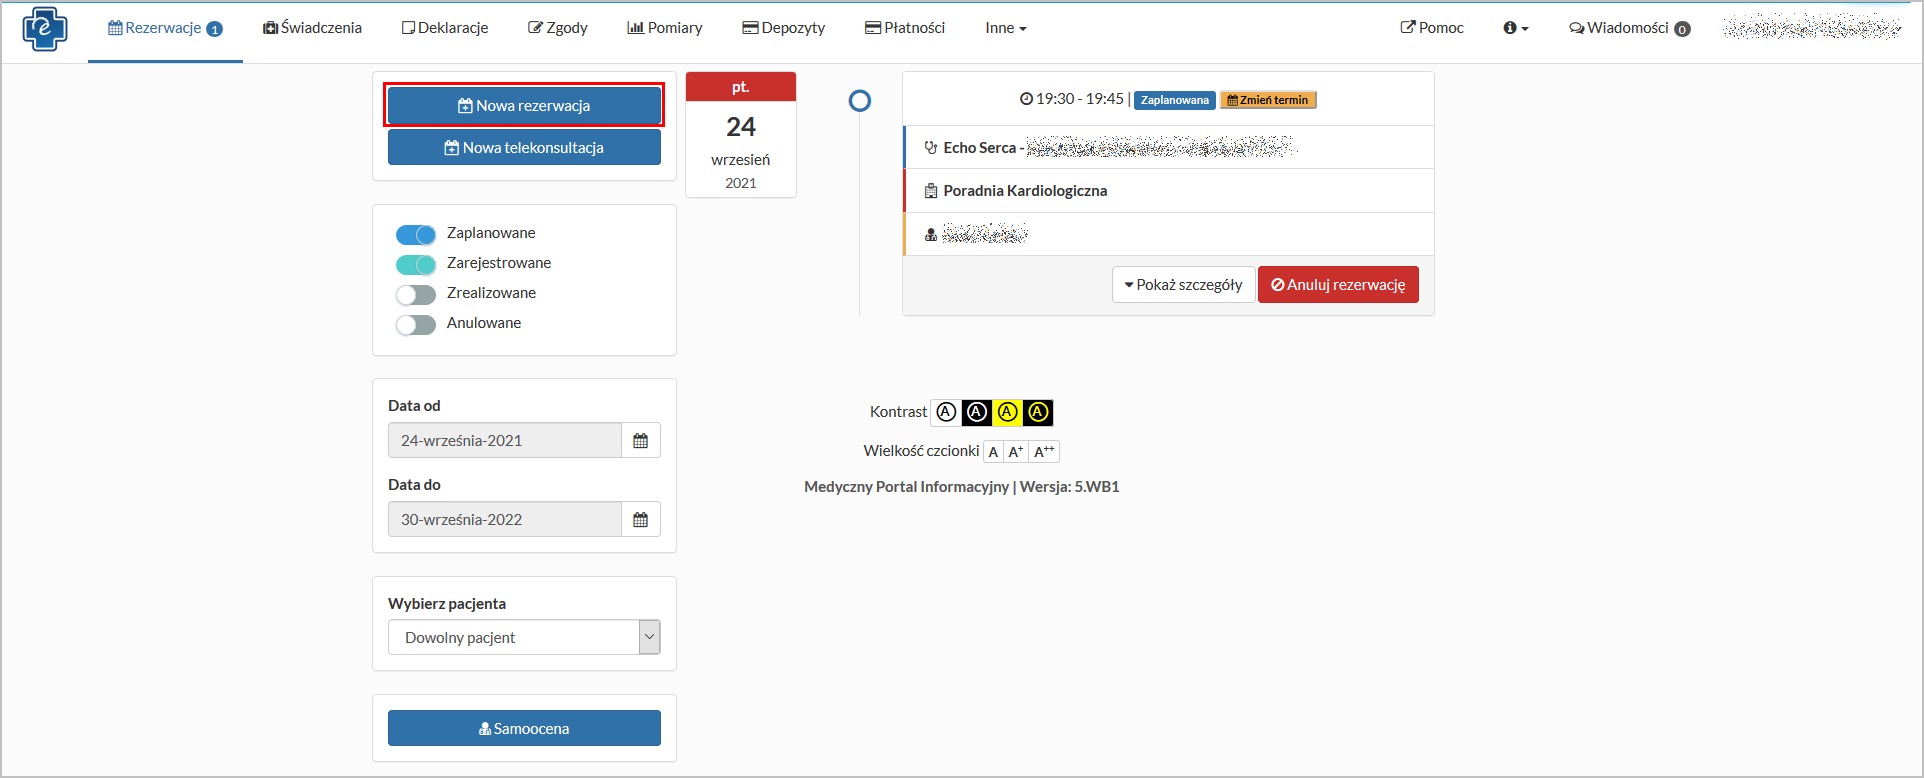Cancel booking with Anuluj rezerwację
This screenshot has height=778, width=1924.
1338,285
